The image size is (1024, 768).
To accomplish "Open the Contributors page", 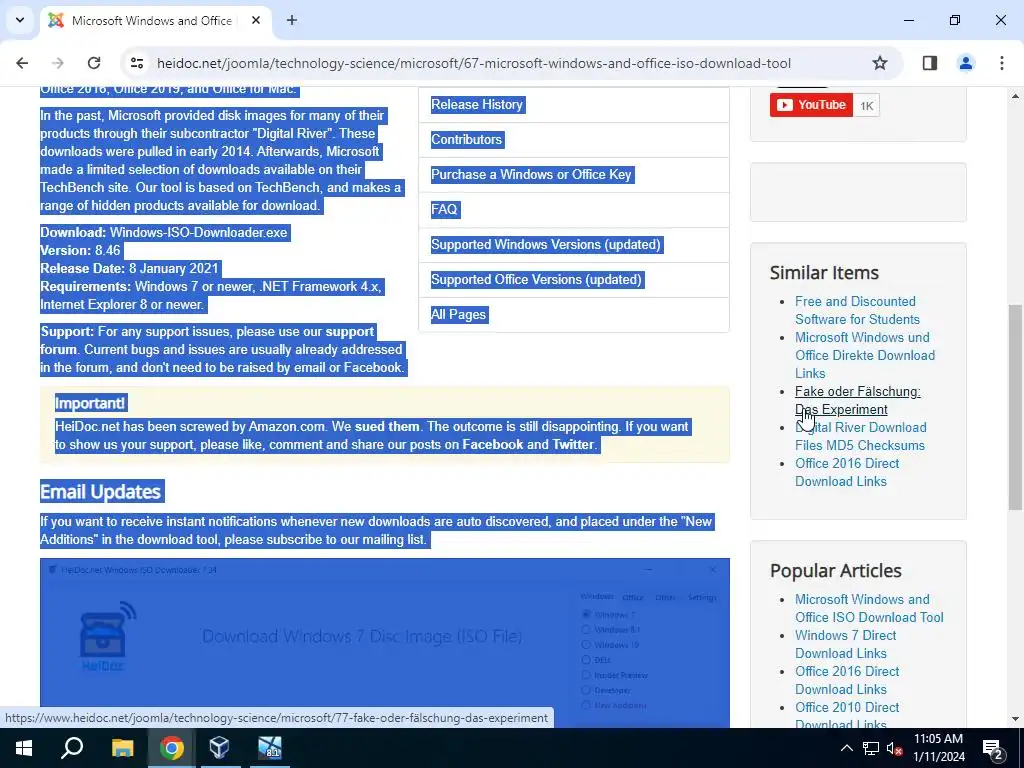I will point(466,139).
